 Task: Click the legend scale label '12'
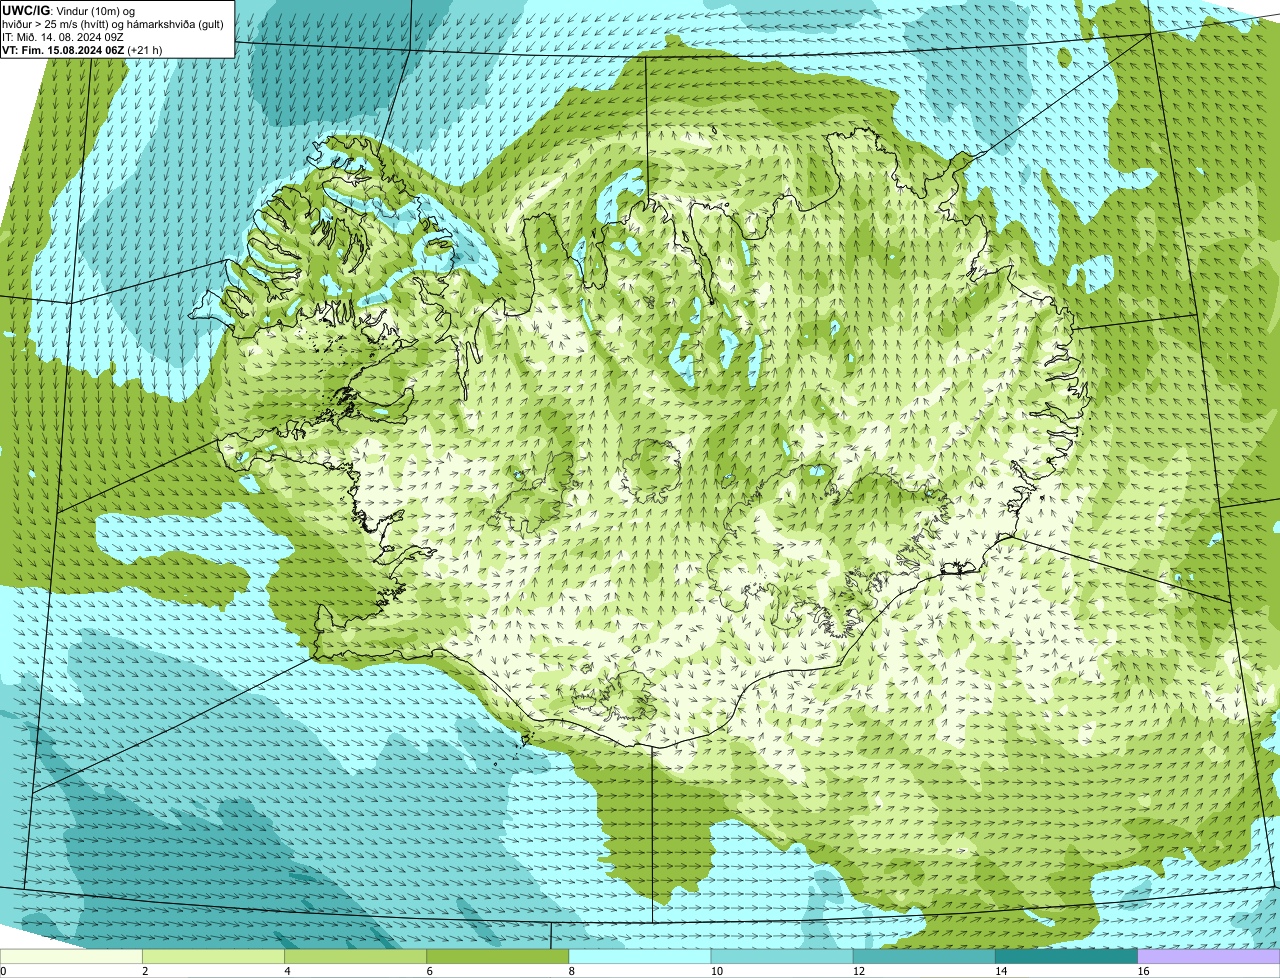tap(859, 971)
